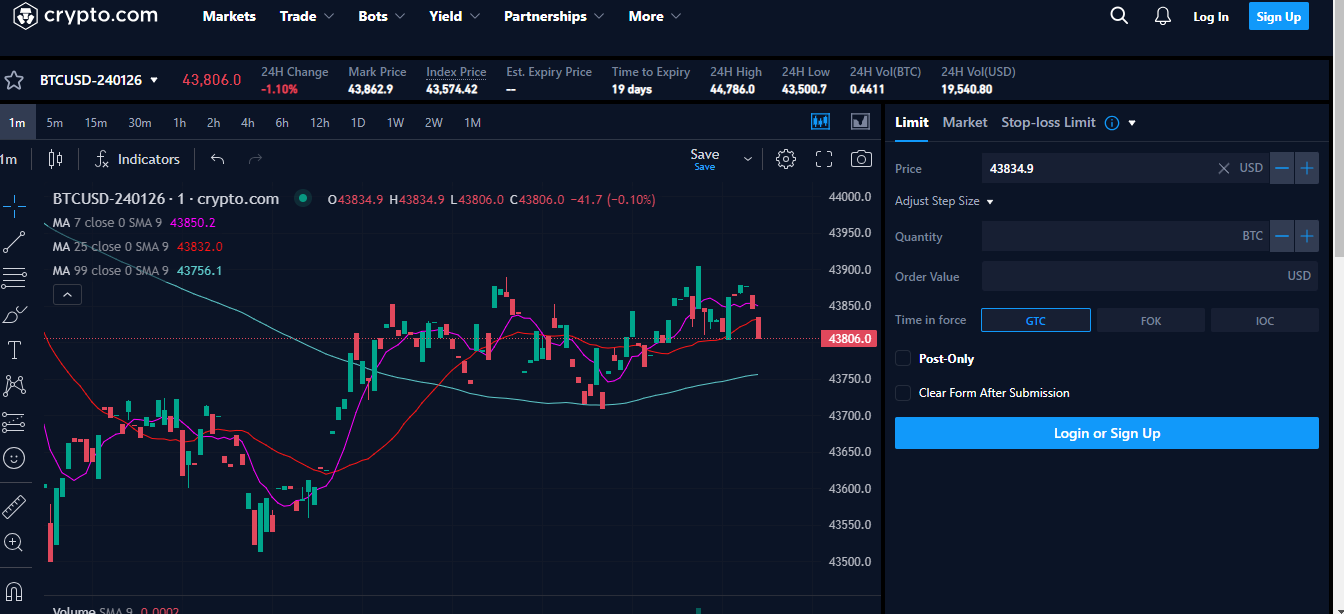Tick Clear Form After Submission
This screenshot has width=1344, height=614.
pyautogui.click(x=903, y=393)
